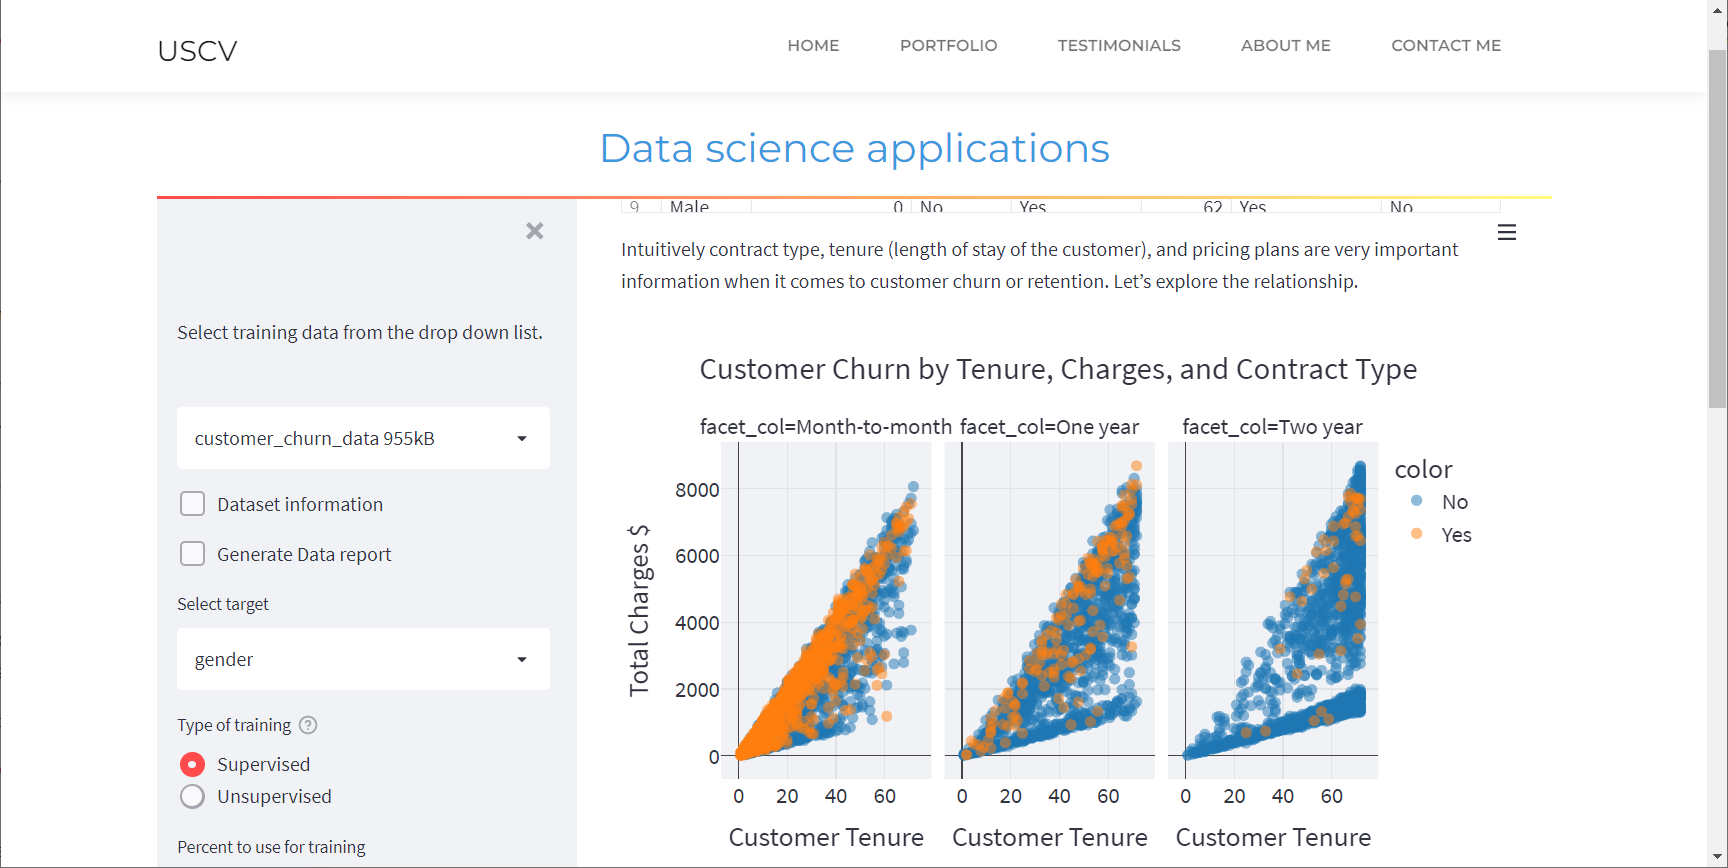The height and width of the screenshot is (868, 1728).
Task: Select the Supervised training option
Action: tap(193, 764)
